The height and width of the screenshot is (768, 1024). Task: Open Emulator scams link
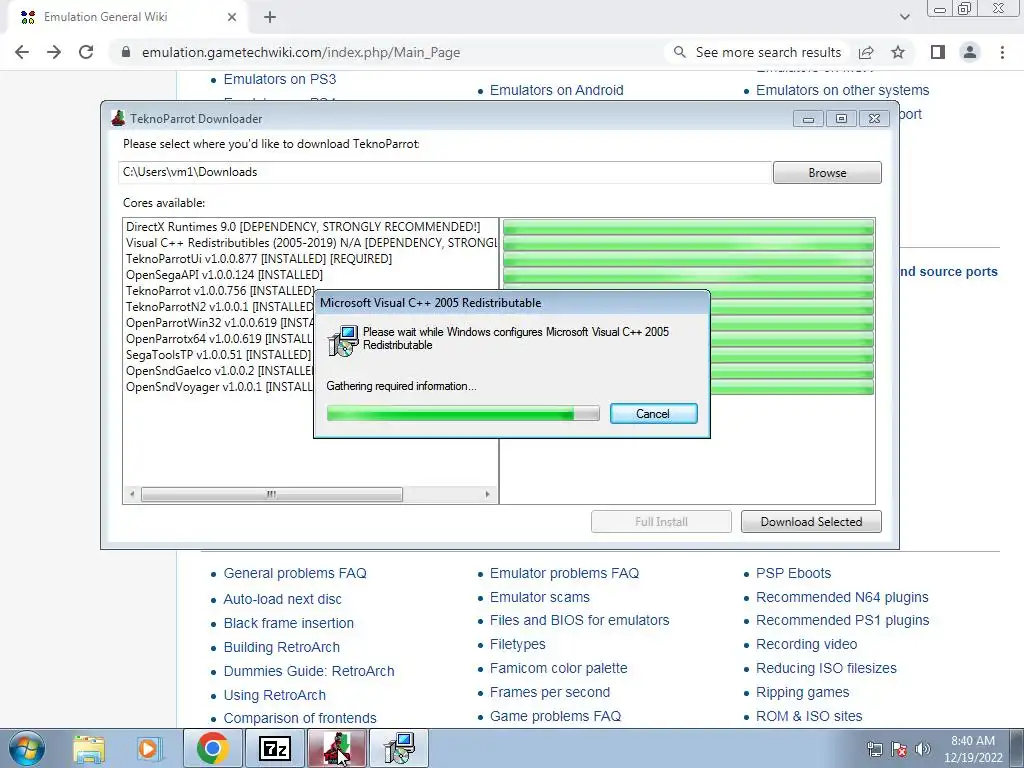coord(539,597)
